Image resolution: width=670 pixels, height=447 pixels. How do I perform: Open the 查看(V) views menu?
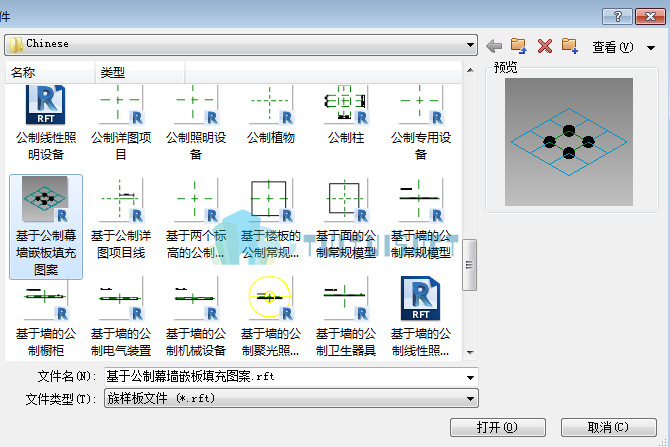tap(613, 47)
